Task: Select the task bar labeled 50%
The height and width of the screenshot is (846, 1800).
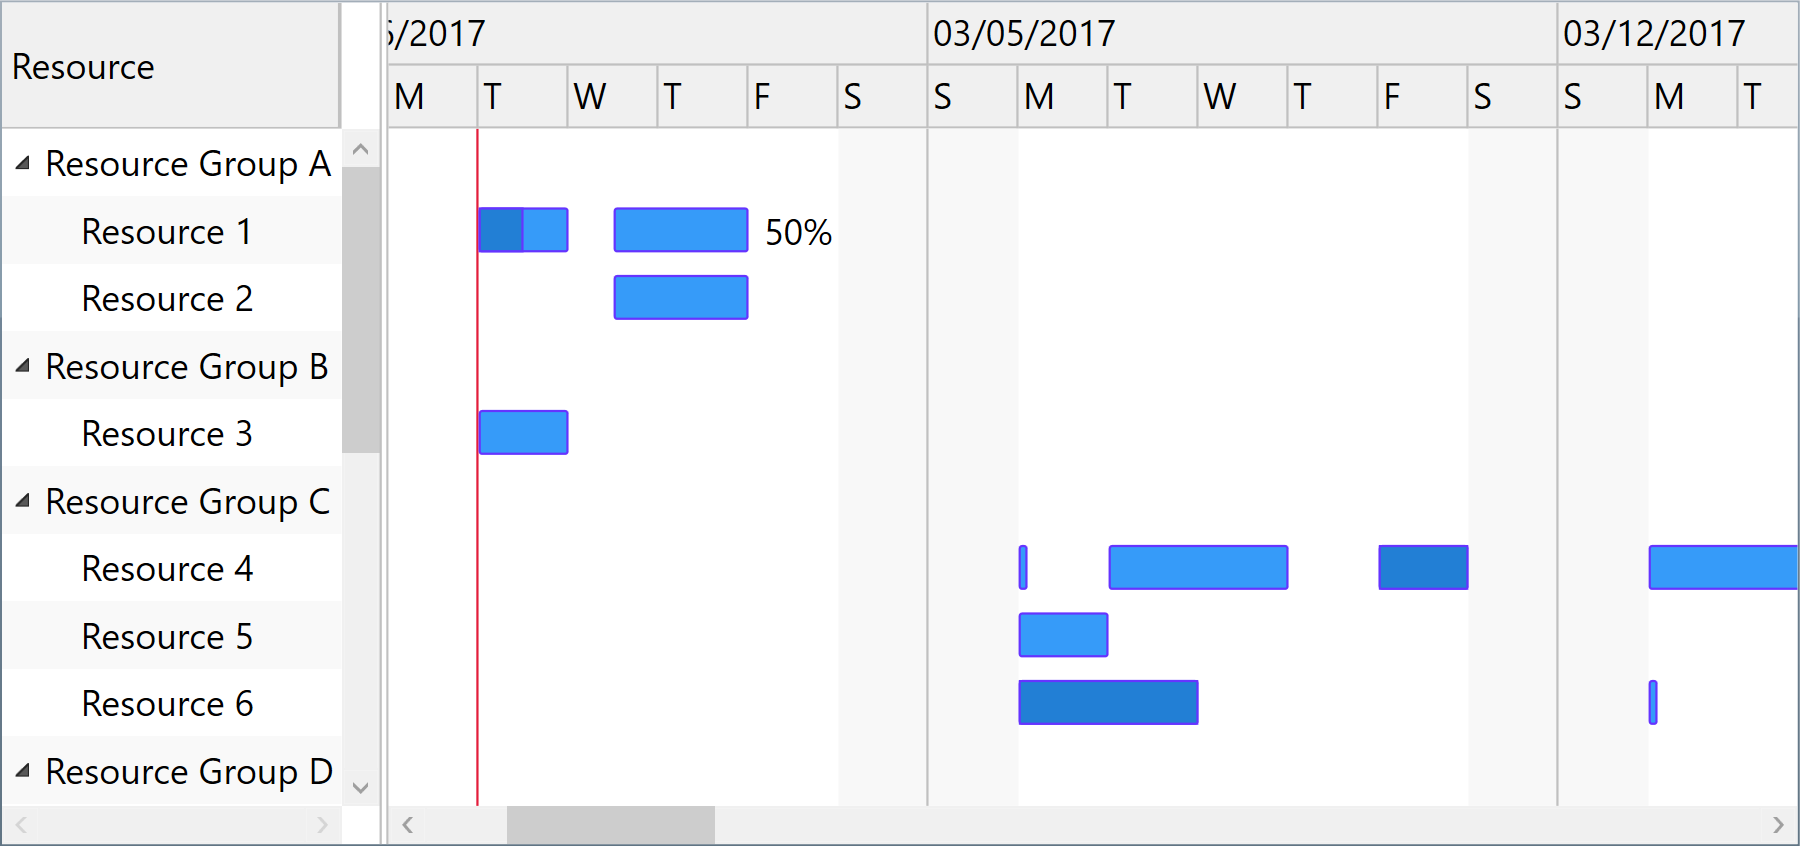Action: coord(680,231)
